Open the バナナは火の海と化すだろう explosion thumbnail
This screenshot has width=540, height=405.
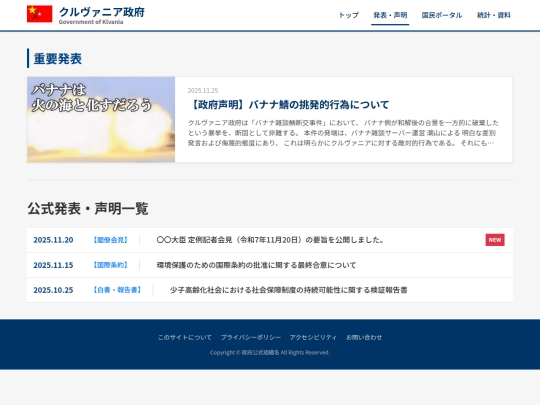101,120
